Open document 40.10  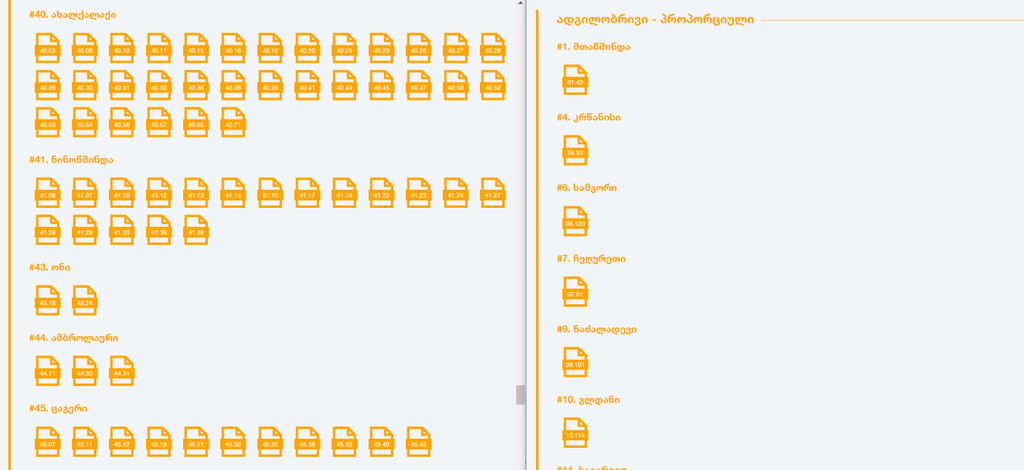pyautogui.click(x=122, y=48)
